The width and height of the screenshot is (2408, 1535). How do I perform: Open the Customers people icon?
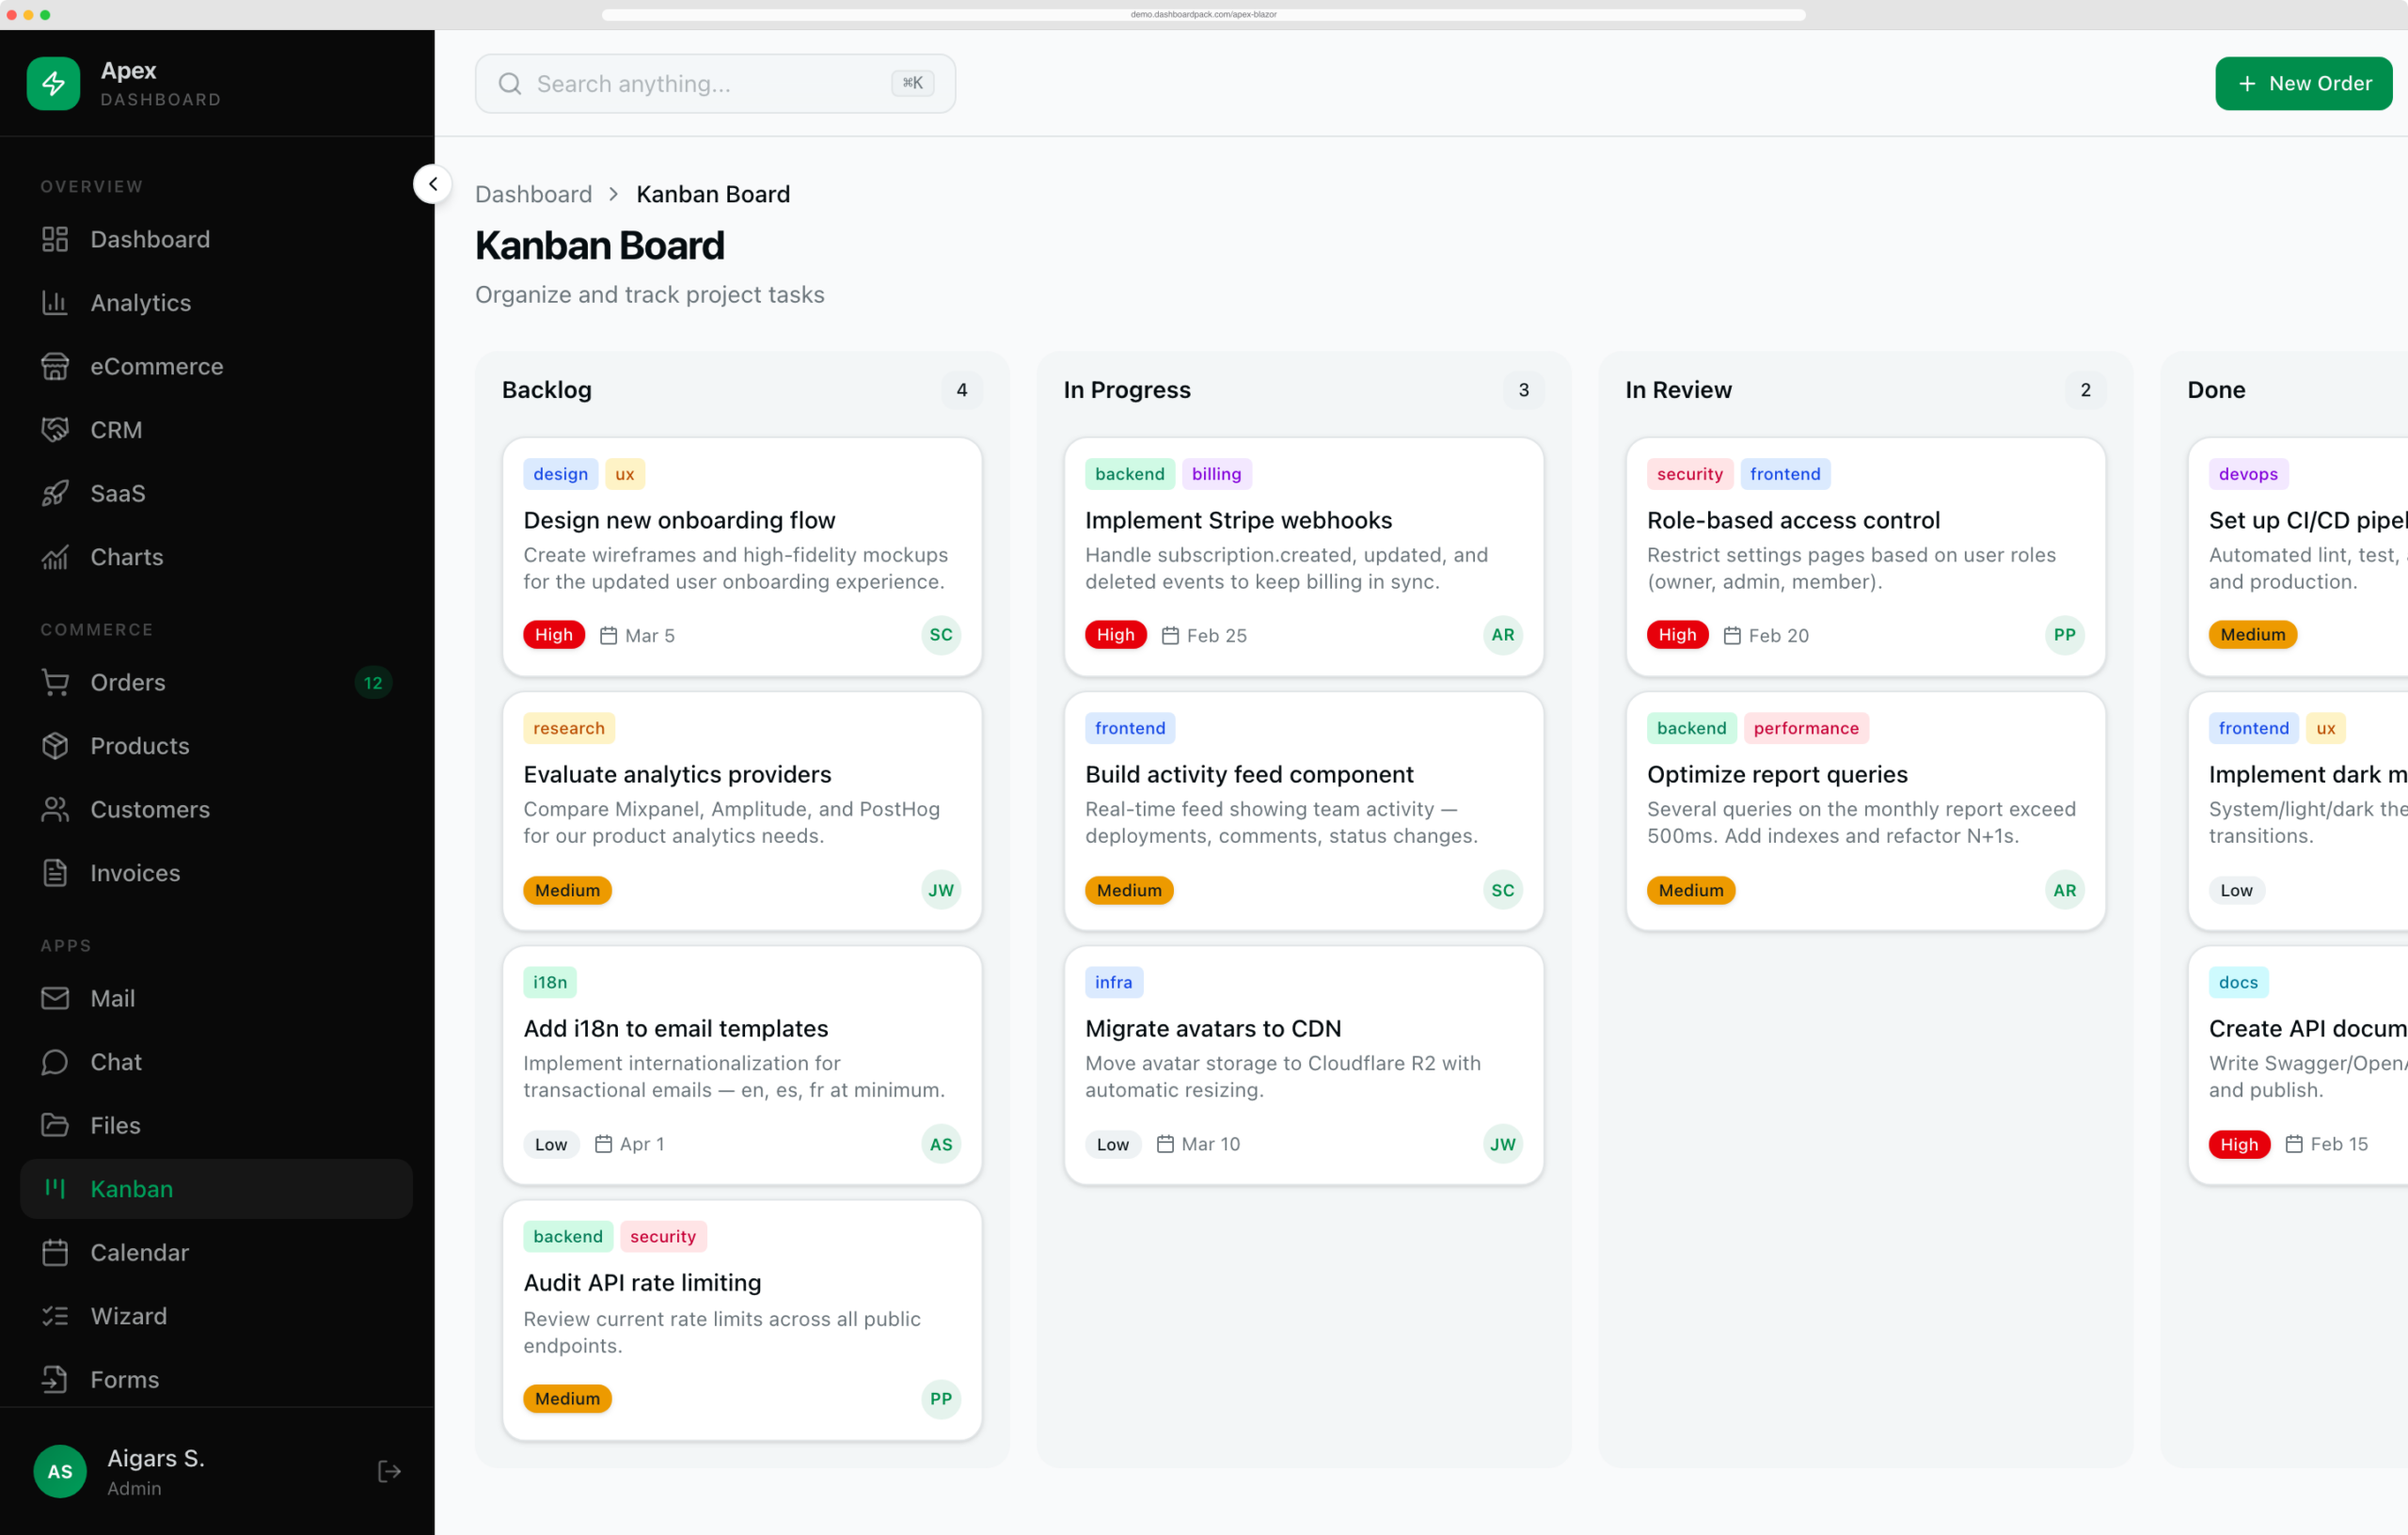pos(55,809)
